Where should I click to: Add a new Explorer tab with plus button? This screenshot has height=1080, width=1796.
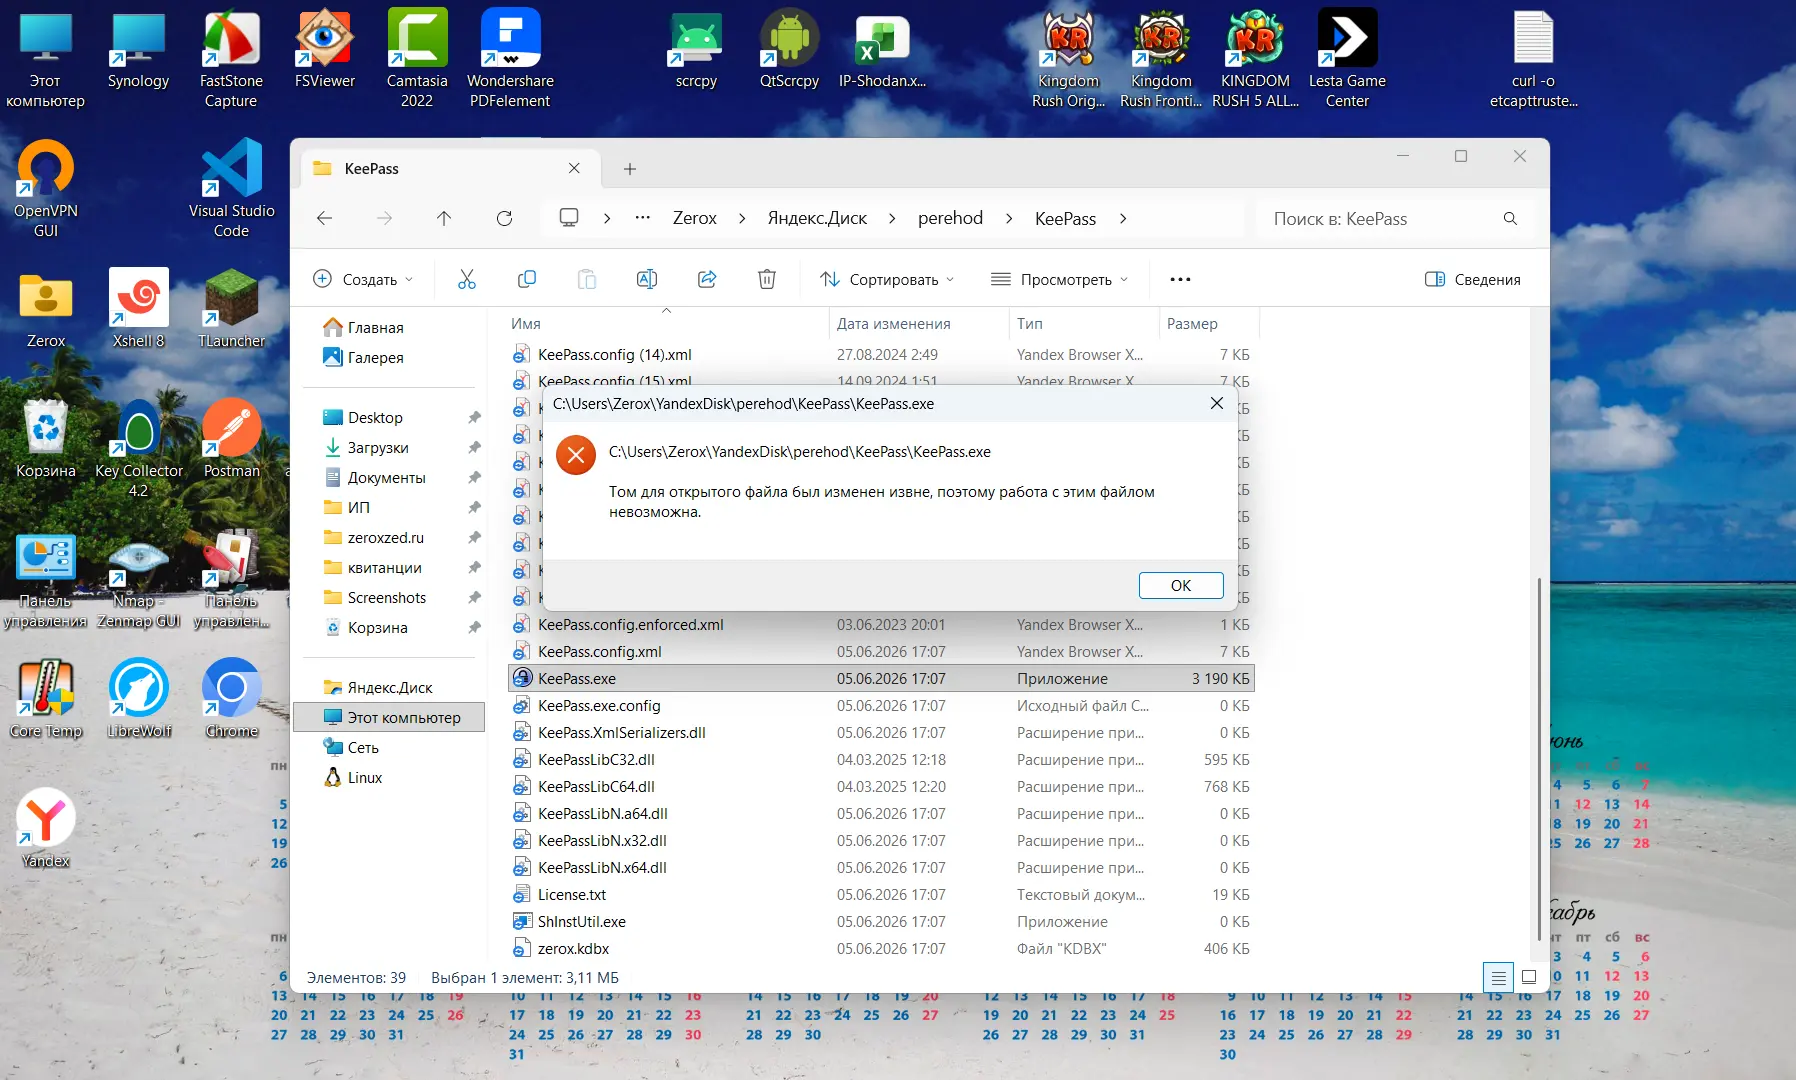pos(630,169)
